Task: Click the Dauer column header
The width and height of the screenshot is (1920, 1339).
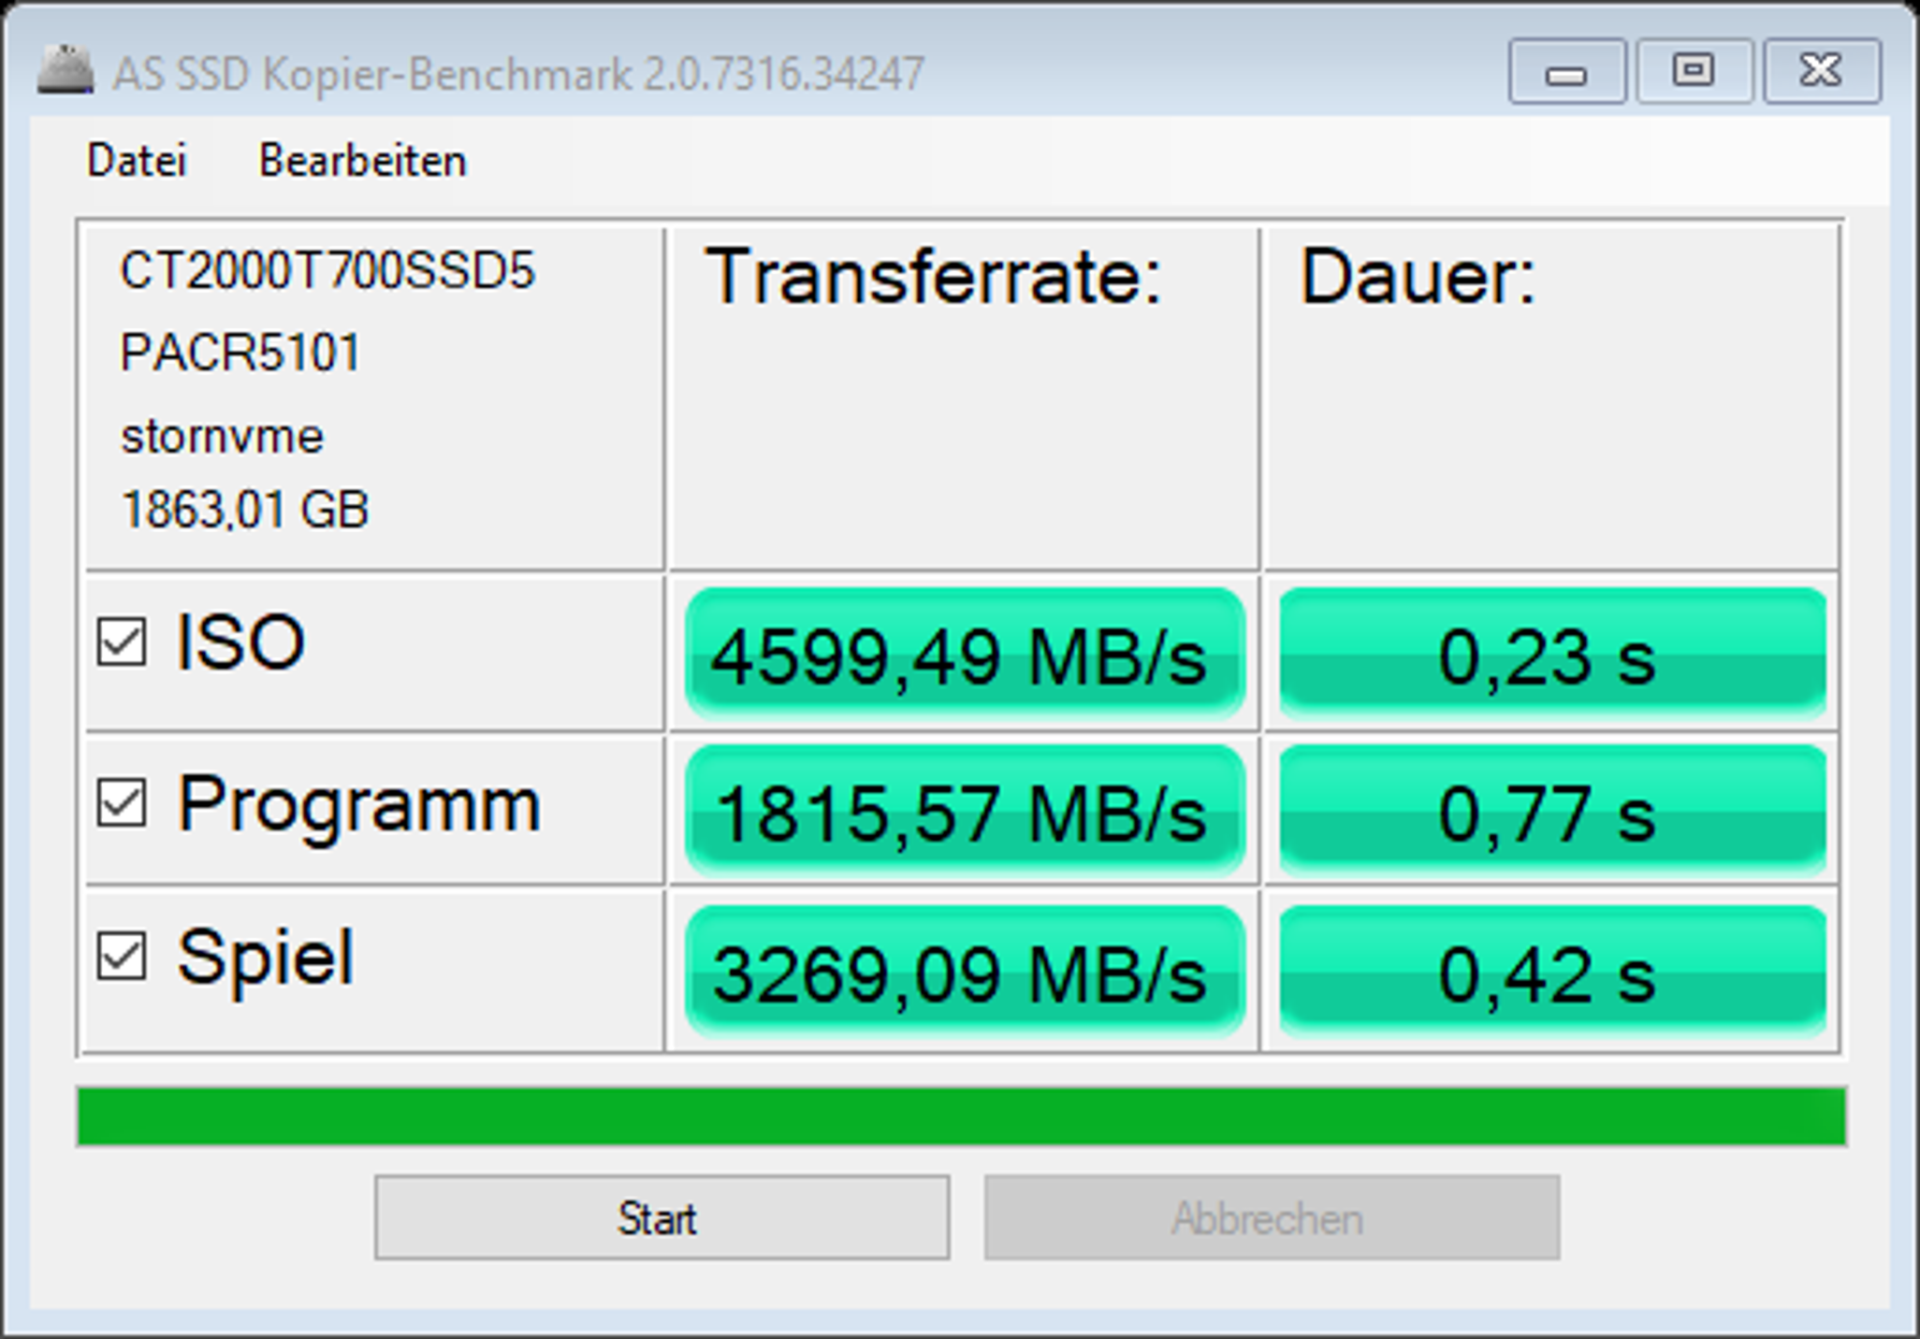Action: (1417, 277)
